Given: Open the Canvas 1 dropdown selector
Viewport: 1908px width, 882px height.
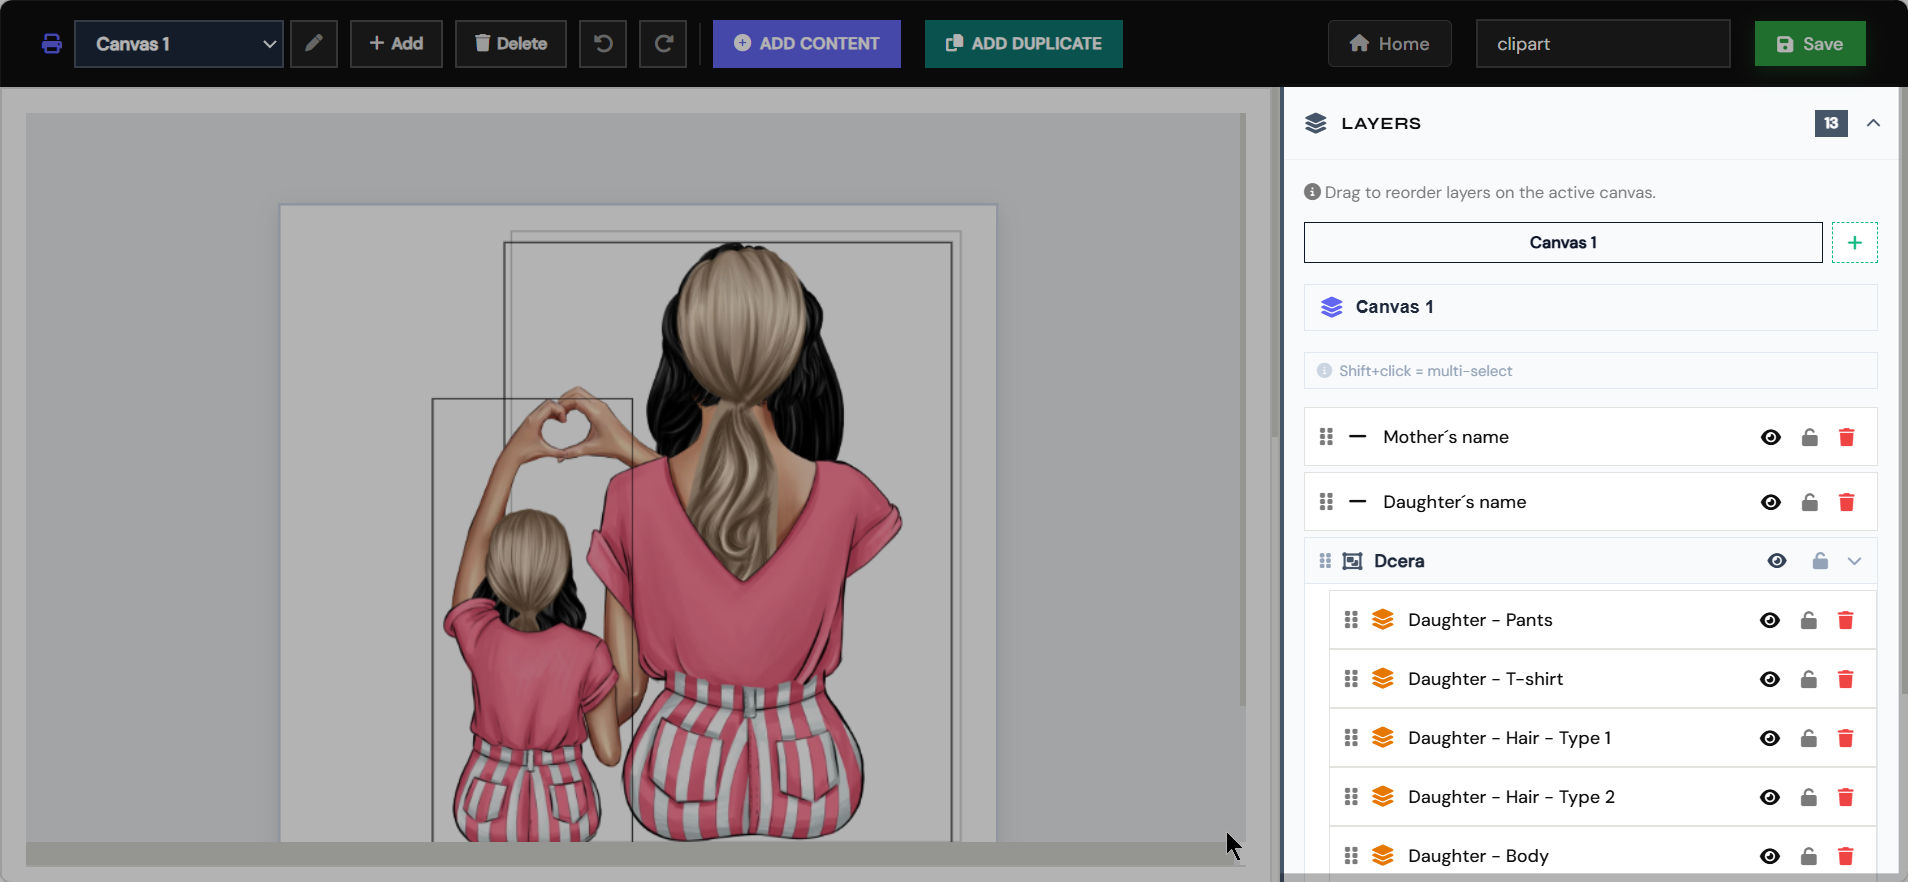Looking at the screenshot, I should [179, 44].
